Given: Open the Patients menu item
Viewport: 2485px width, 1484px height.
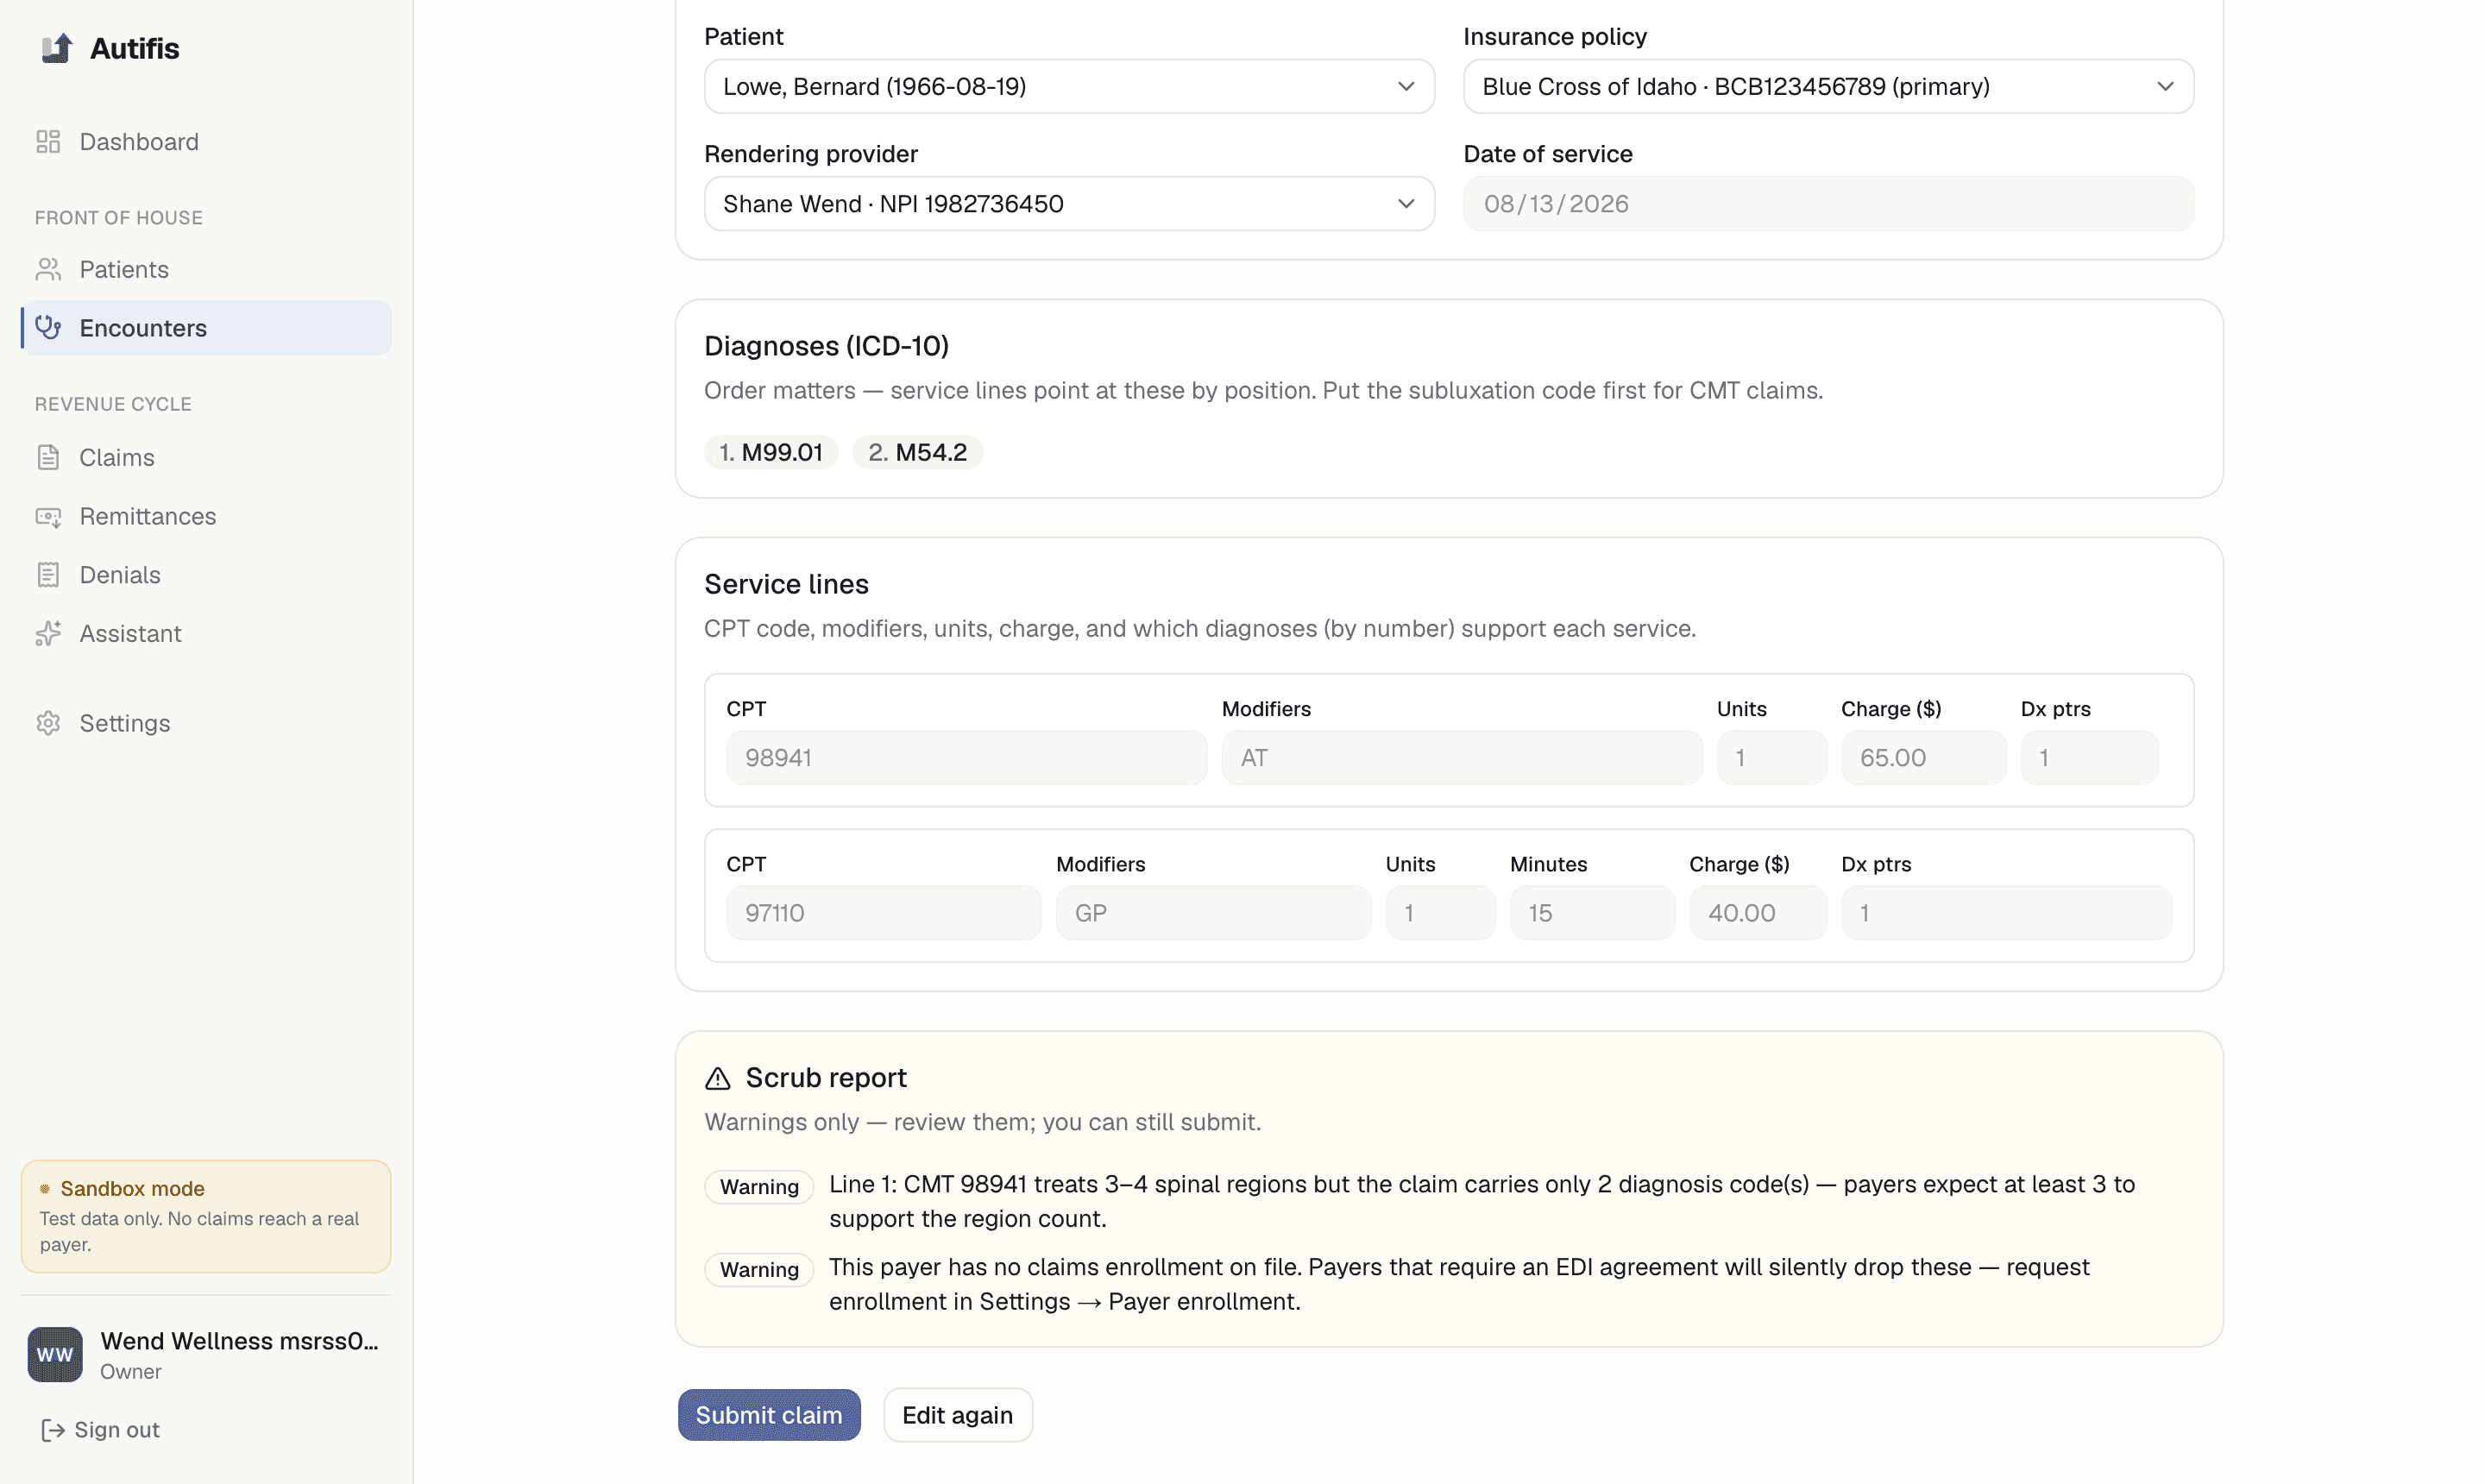Looking at the screenshot, I should coord(206,269).
